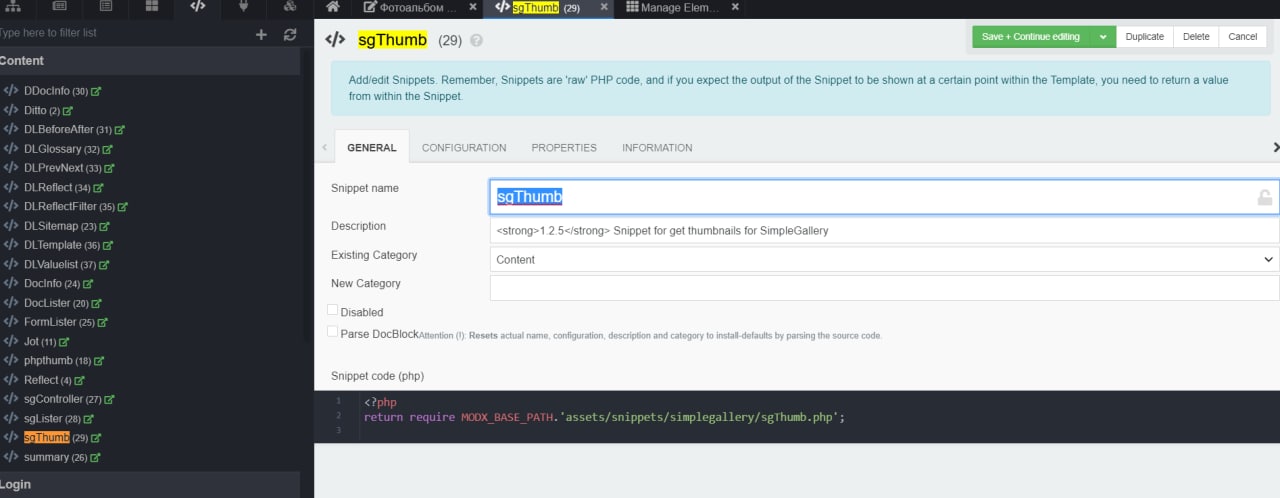Open DLReflectFilter in new window icon

pyautogui.click(x=122, y=207)
